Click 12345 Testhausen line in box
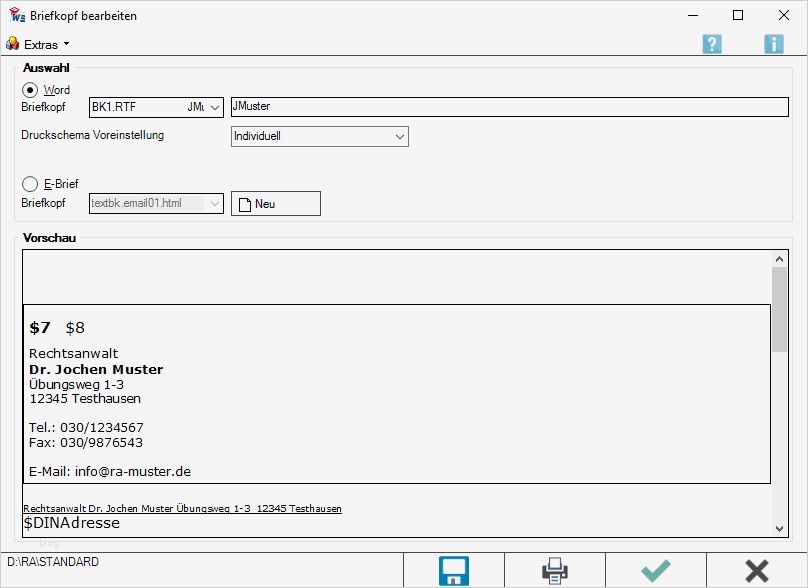Screen dimensions: 808x588 coord(85,399)
